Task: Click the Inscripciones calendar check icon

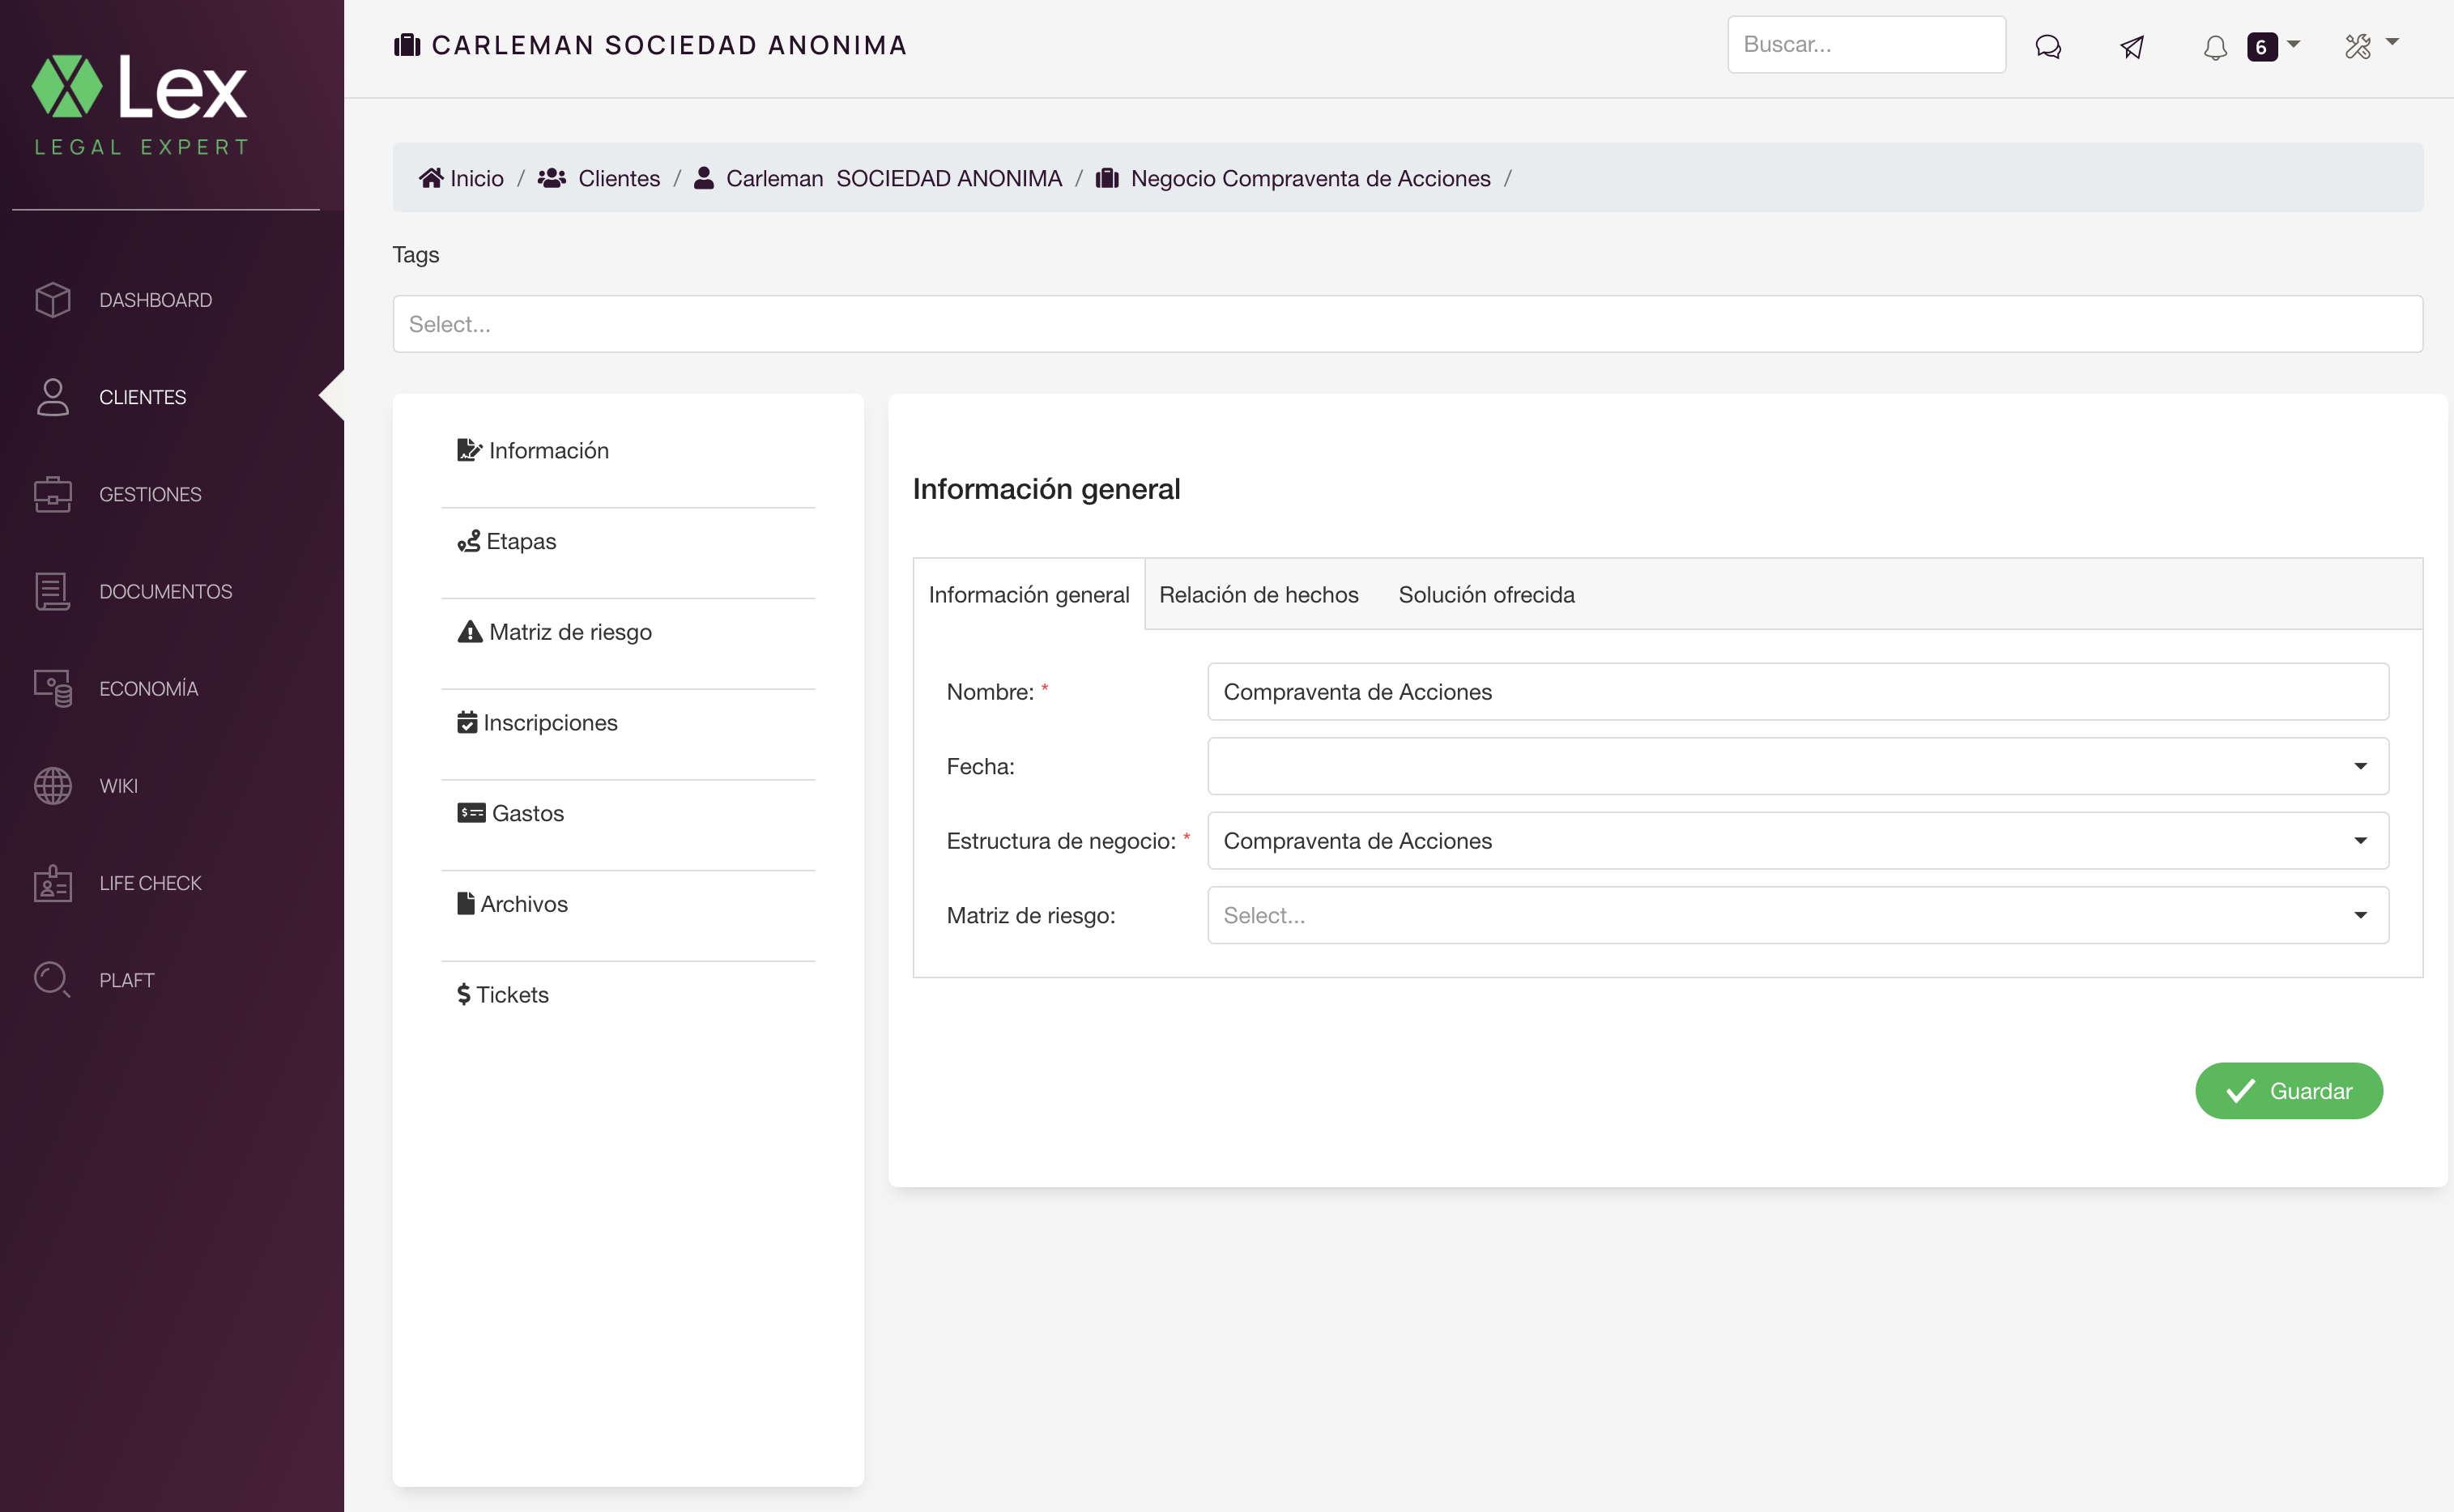Action: click(x=467, y=722)
